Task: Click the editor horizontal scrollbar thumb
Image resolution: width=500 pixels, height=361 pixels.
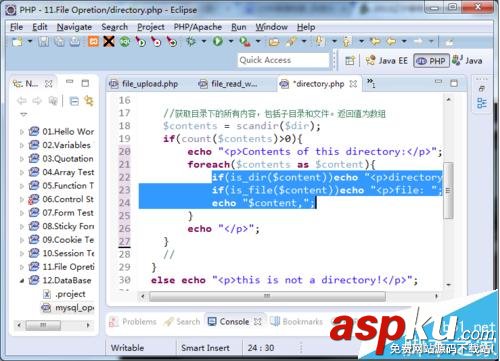Action: tap(267, 296)
